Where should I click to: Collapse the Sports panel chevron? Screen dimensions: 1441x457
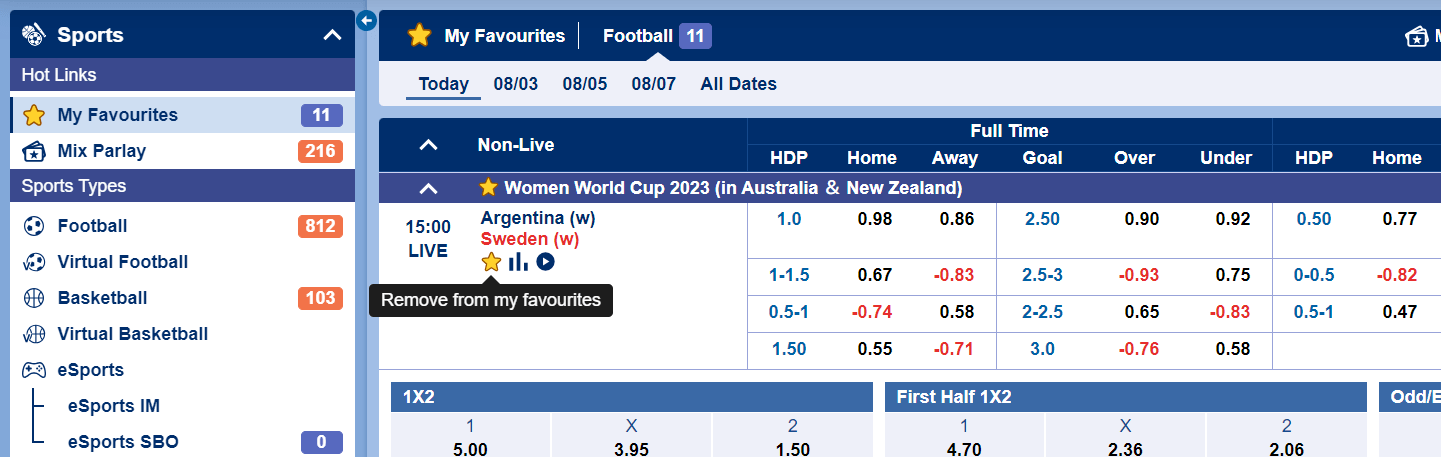(333, 35)
